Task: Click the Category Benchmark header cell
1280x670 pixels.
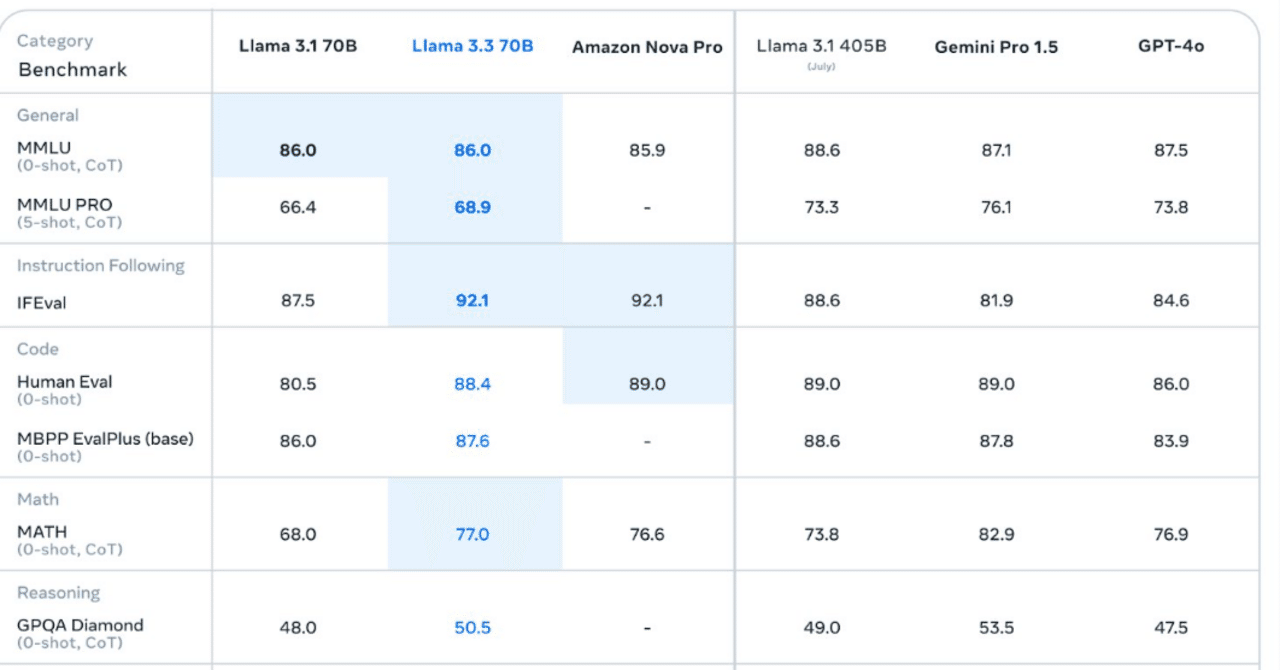Action: coord(72,56)
